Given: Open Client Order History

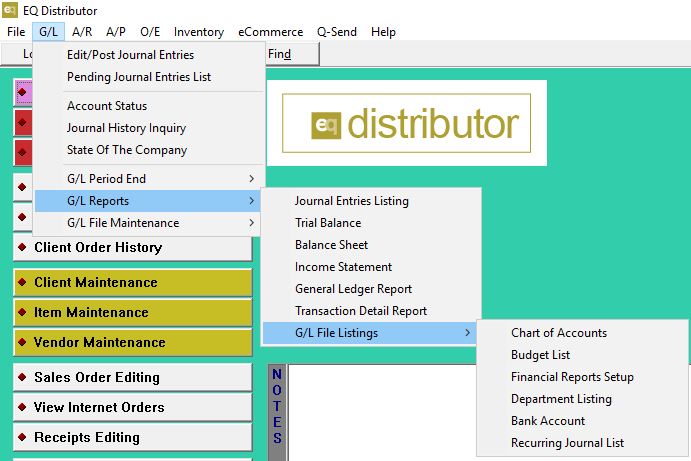Looking at the screenshot, I should pos(133,248).
